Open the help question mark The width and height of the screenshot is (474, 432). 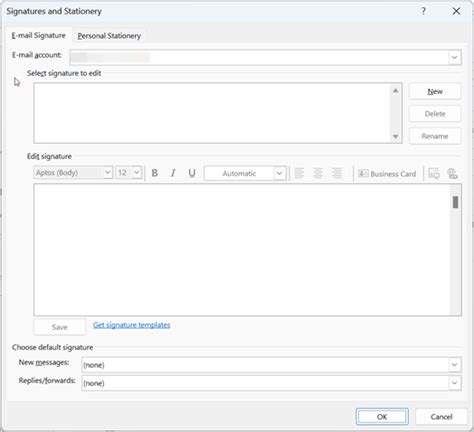point(423,11)
